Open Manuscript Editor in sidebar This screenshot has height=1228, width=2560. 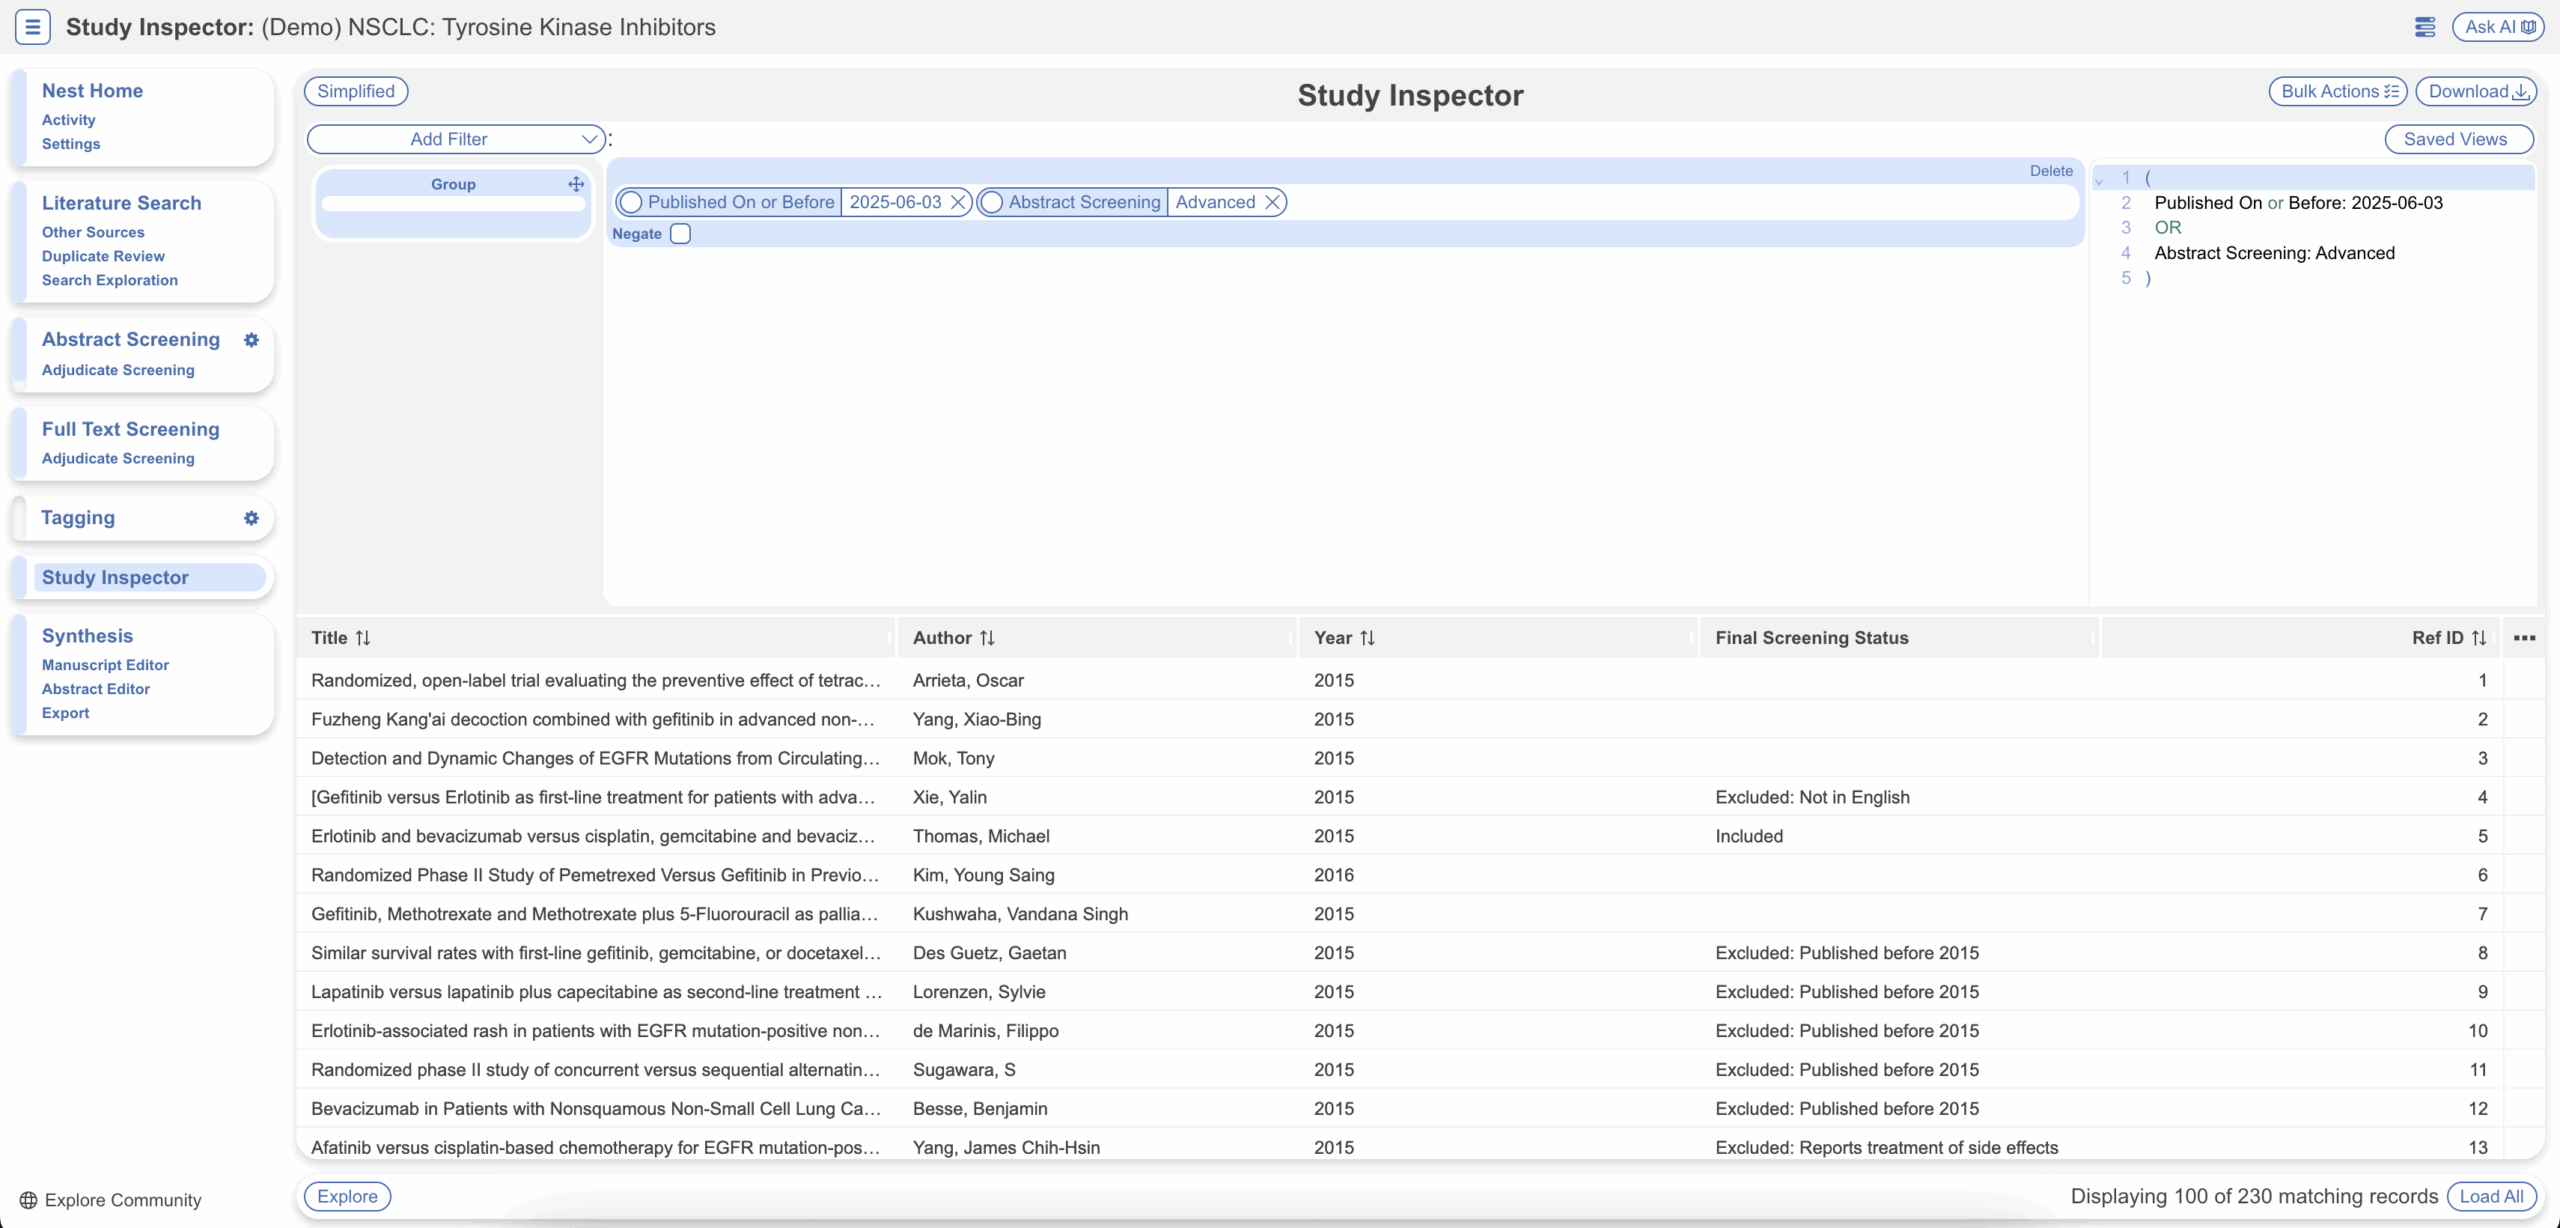coord(105,665)
